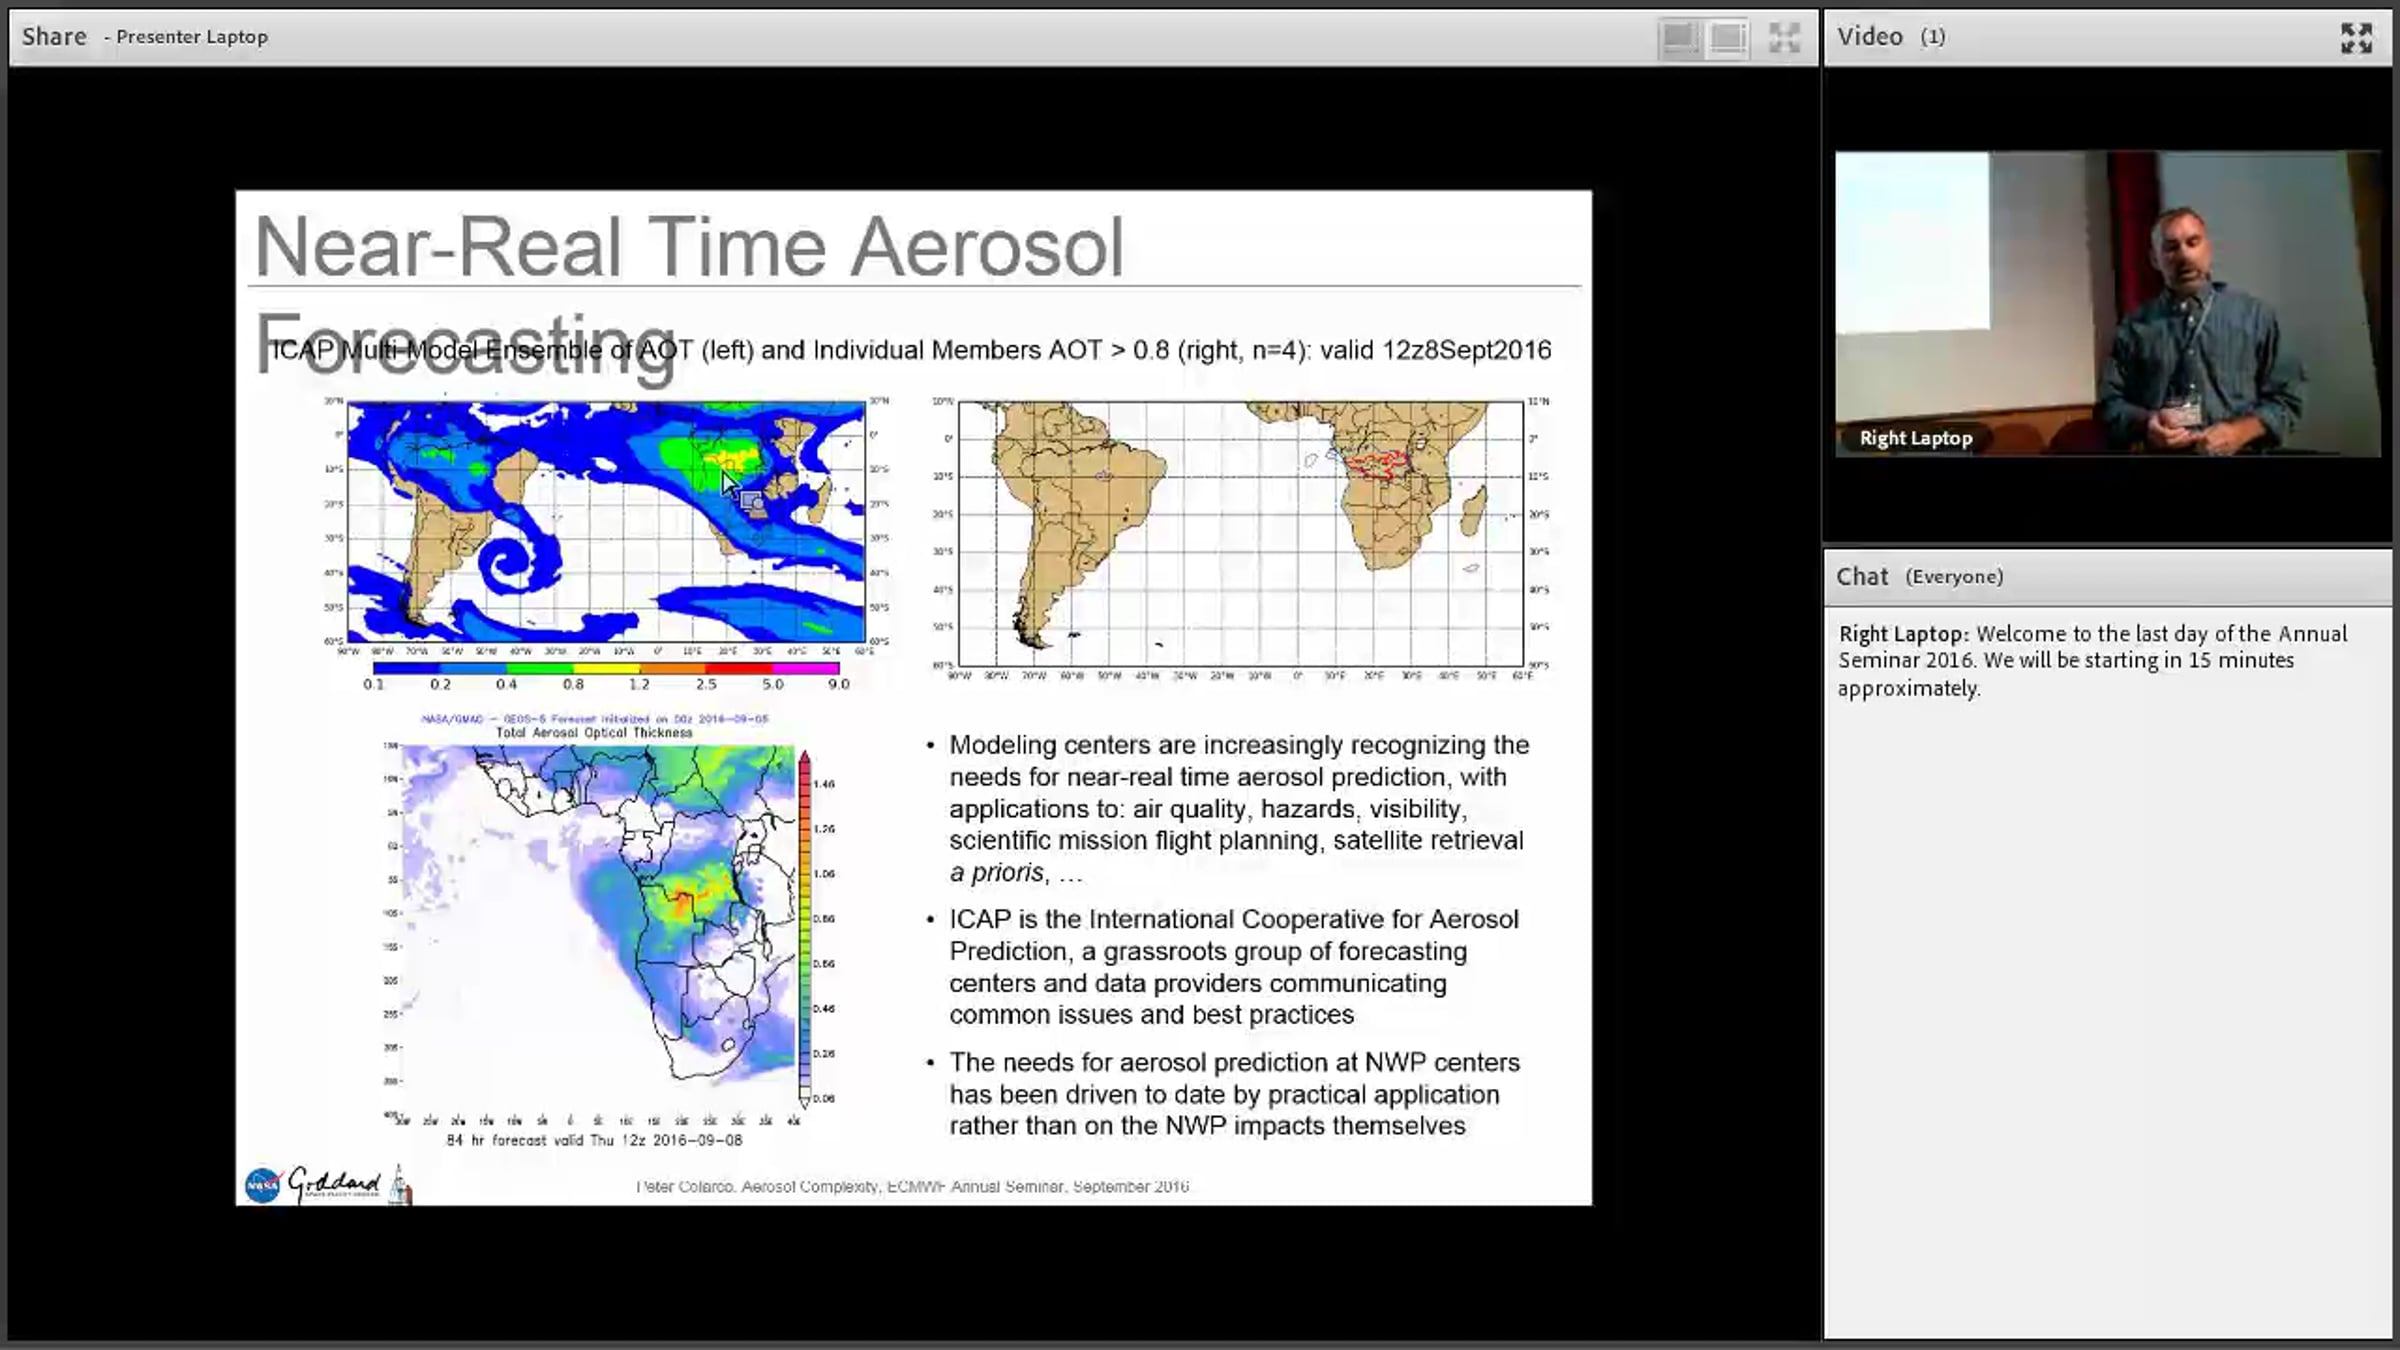Click the Goddard logo on the slide
The image size is (2400, 1350).
click(335, 1183)
